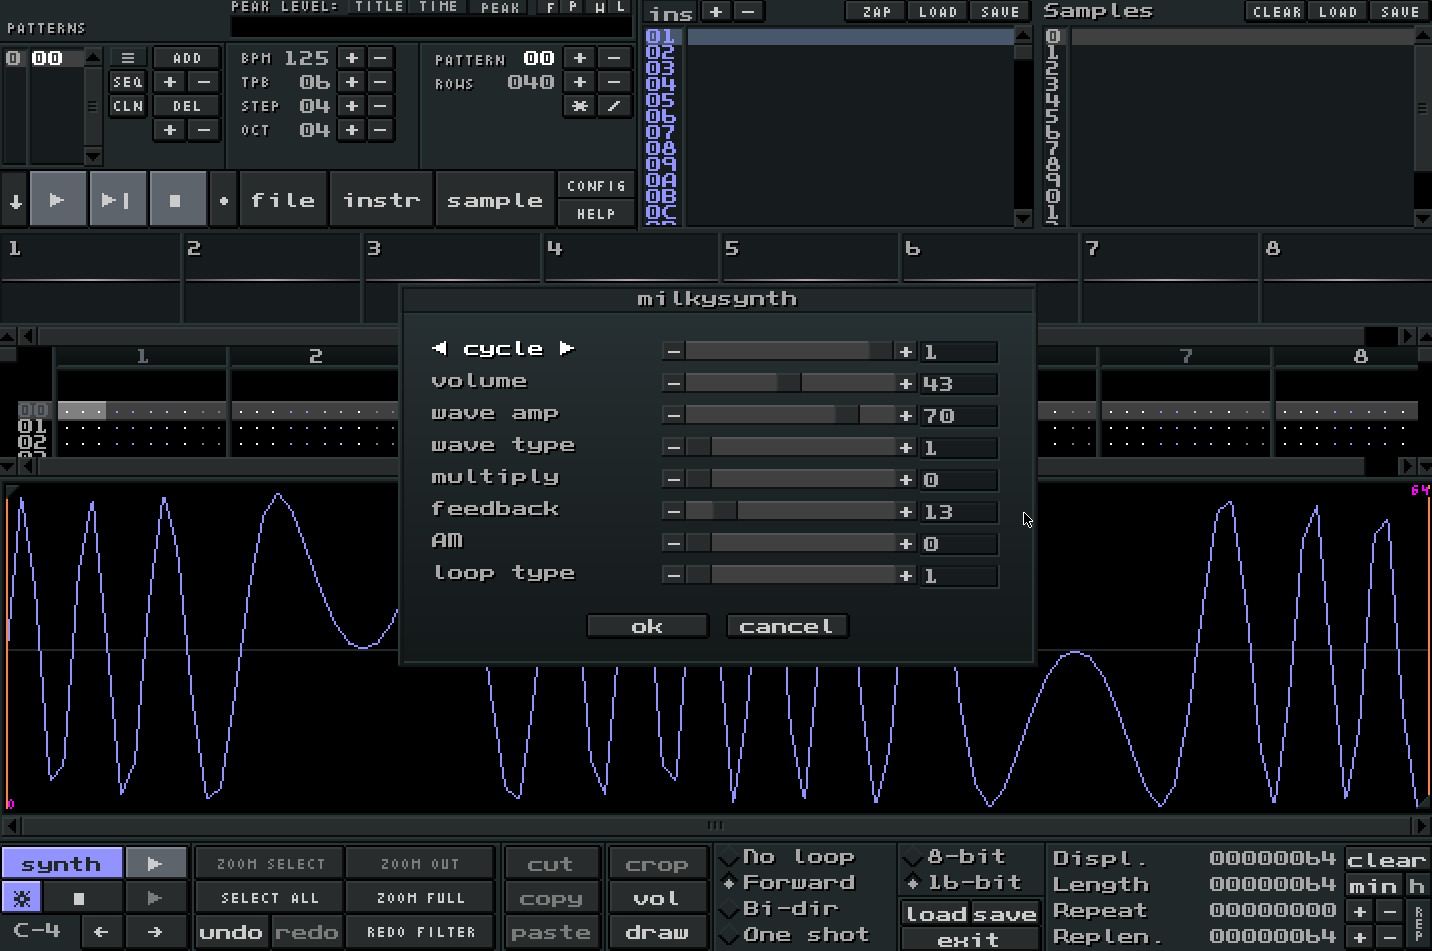This screenshot has height=951, width=1432.
Task: Confirm milkysynth dialog with ok
Action: [x=647, y=627]
